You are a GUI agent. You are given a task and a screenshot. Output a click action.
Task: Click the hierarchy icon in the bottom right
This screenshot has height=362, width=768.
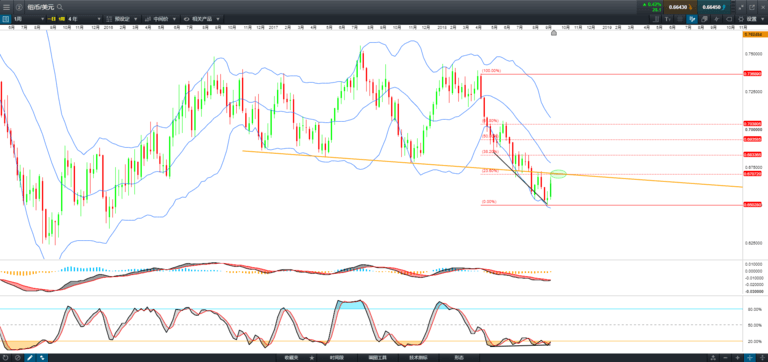coord(713,358)
